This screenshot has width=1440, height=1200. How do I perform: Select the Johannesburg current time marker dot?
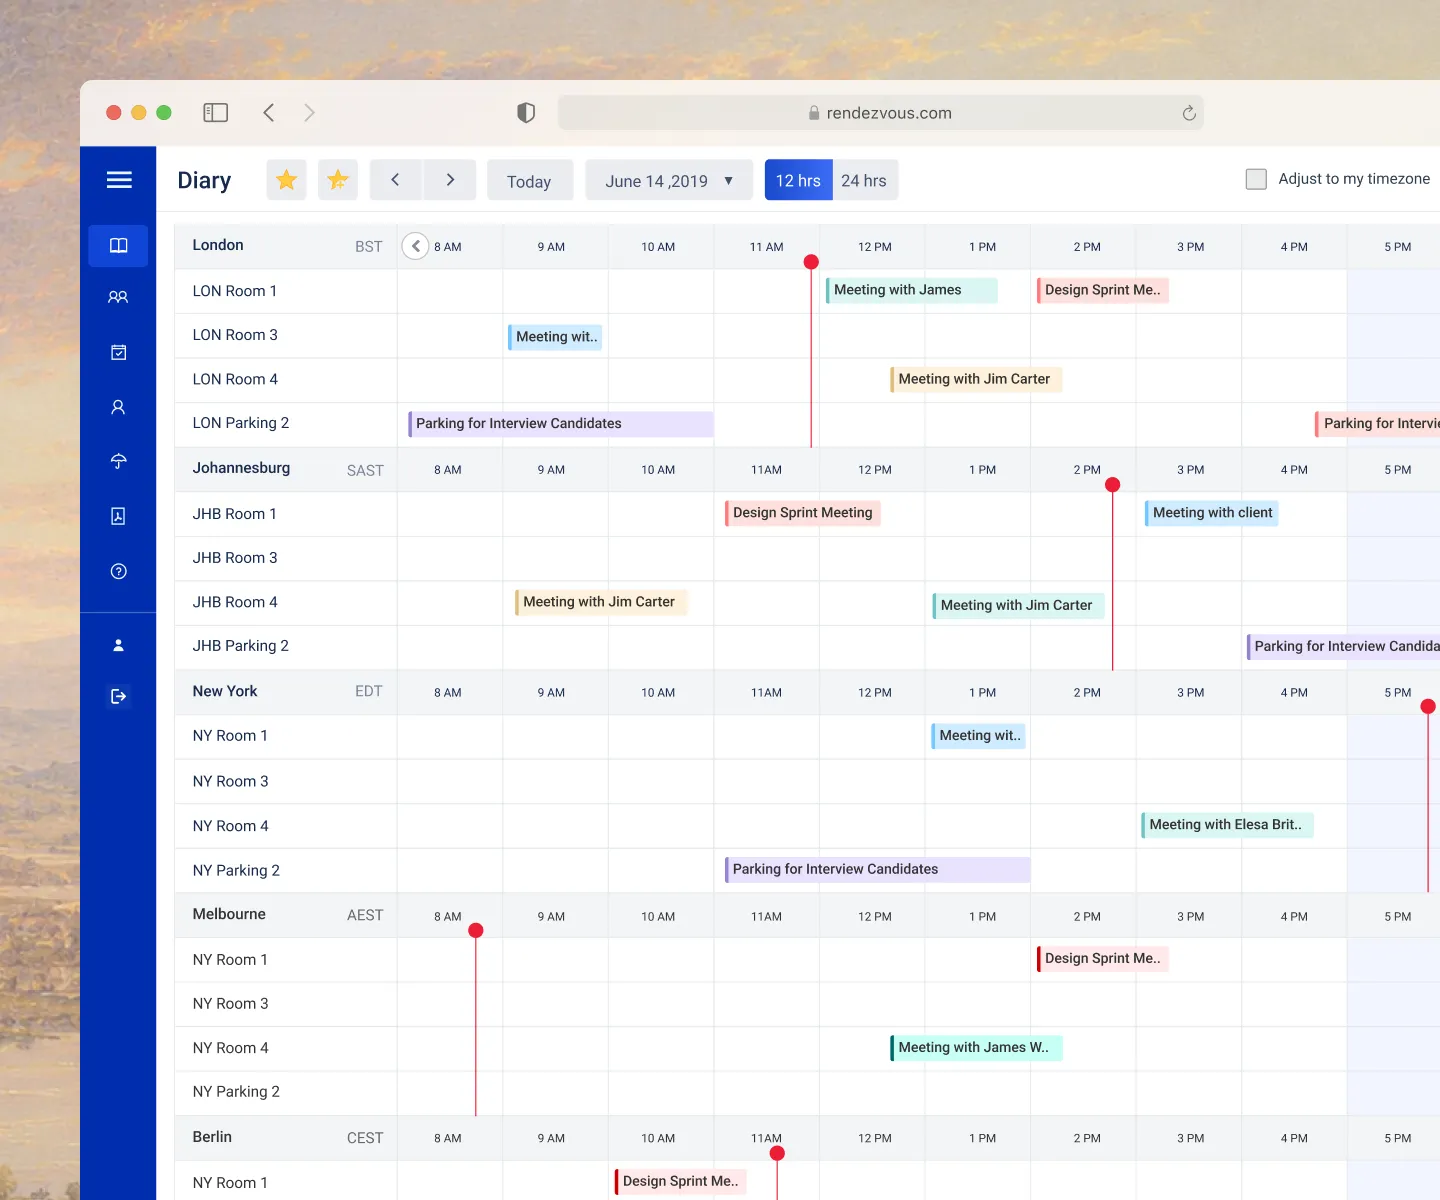click(1112, 485)
